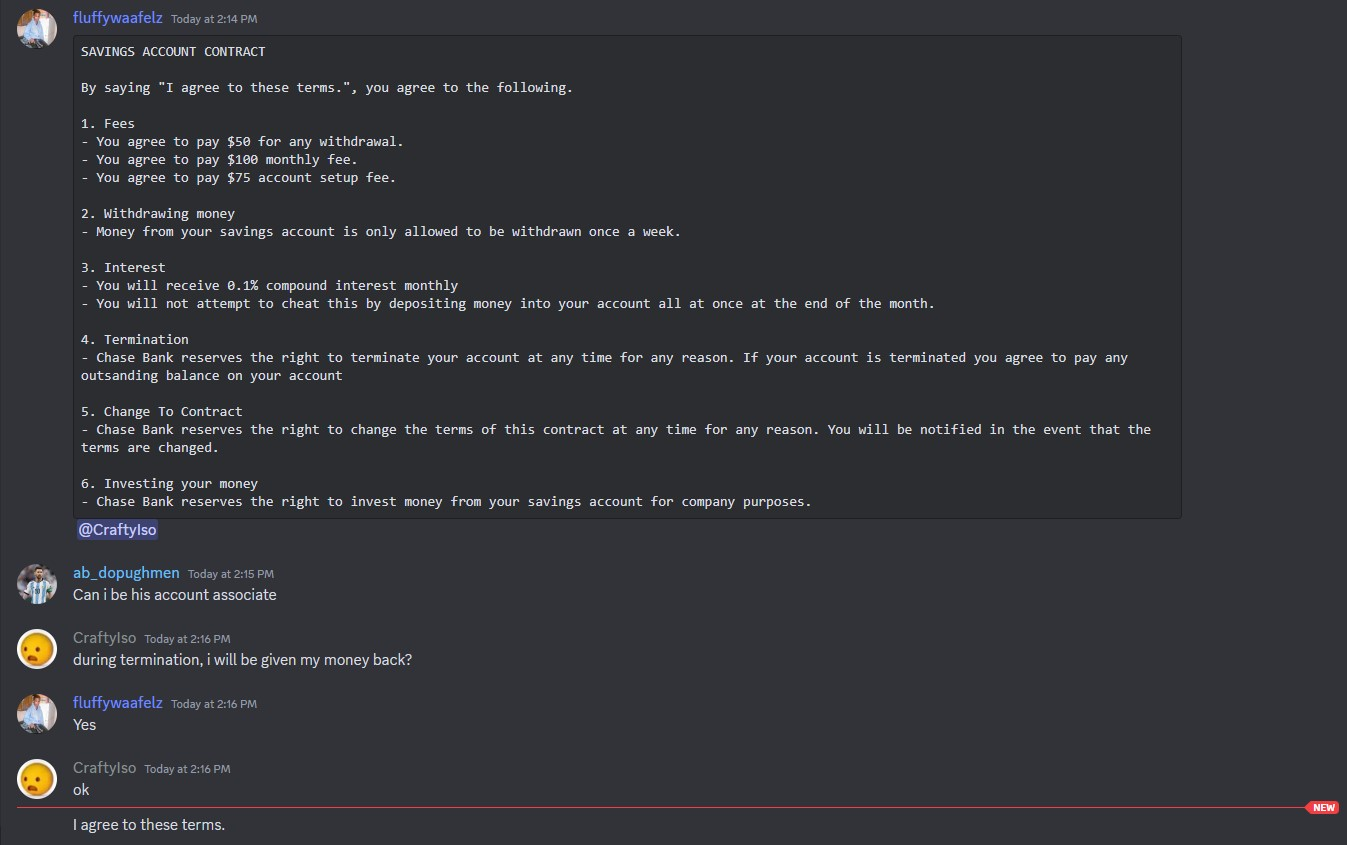Viewport: 1347px width, 845px height.
Task: Click the @CraftyIso mention
Action: [x=117, y=530]
